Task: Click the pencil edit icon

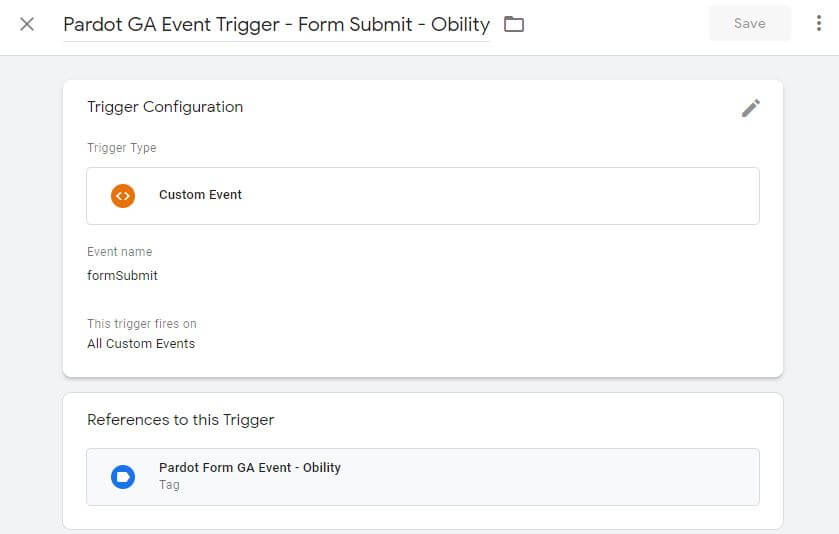Action: tap(751, 108)
